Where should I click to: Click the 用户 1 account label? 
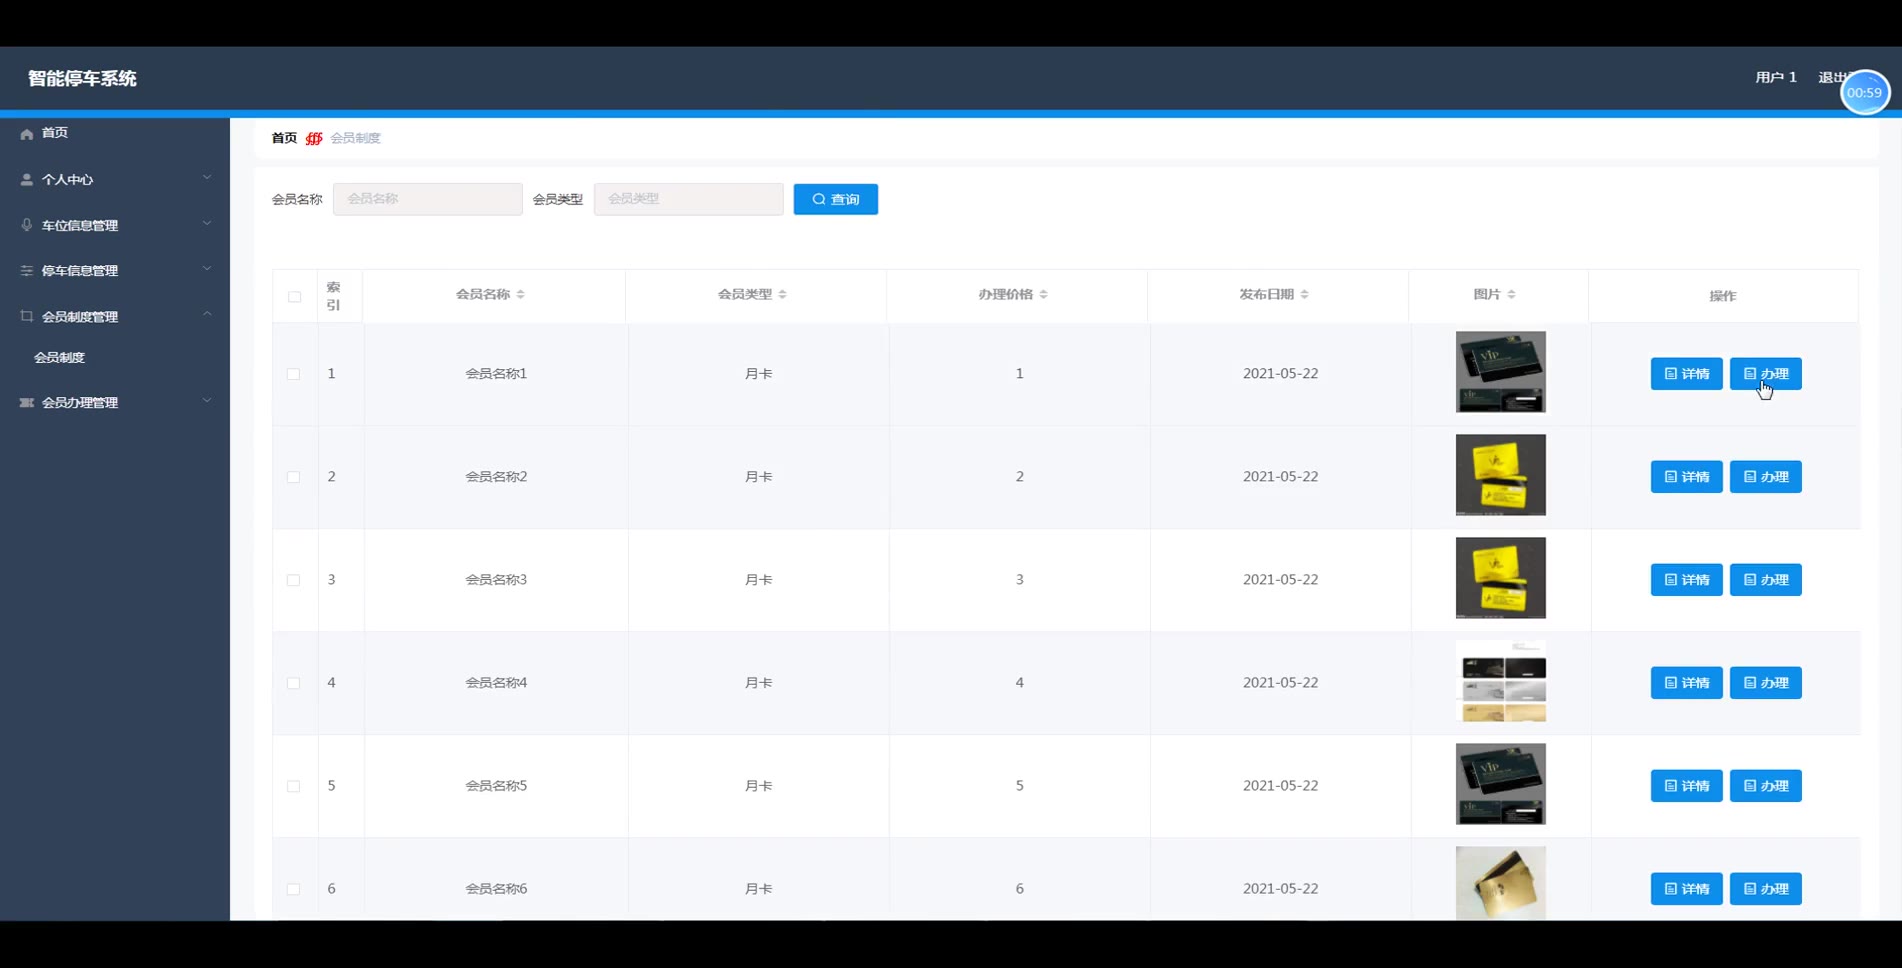(x=1776, y=77)
